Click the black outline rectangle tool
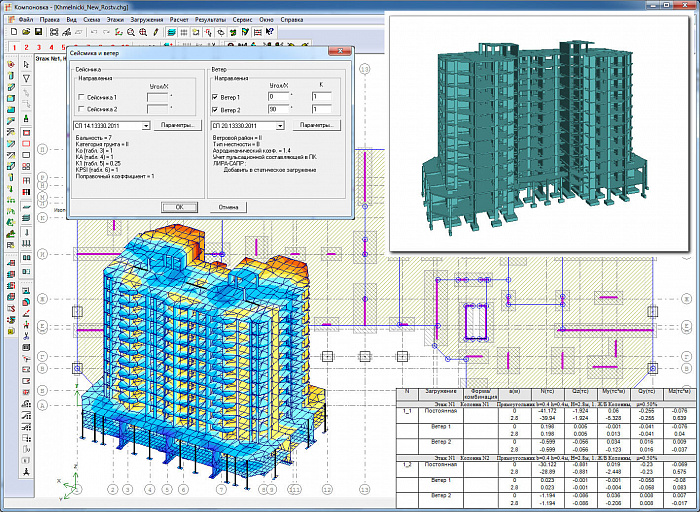Image resolution: width=700 pixels, height=512 pixels. click(26, 155)
